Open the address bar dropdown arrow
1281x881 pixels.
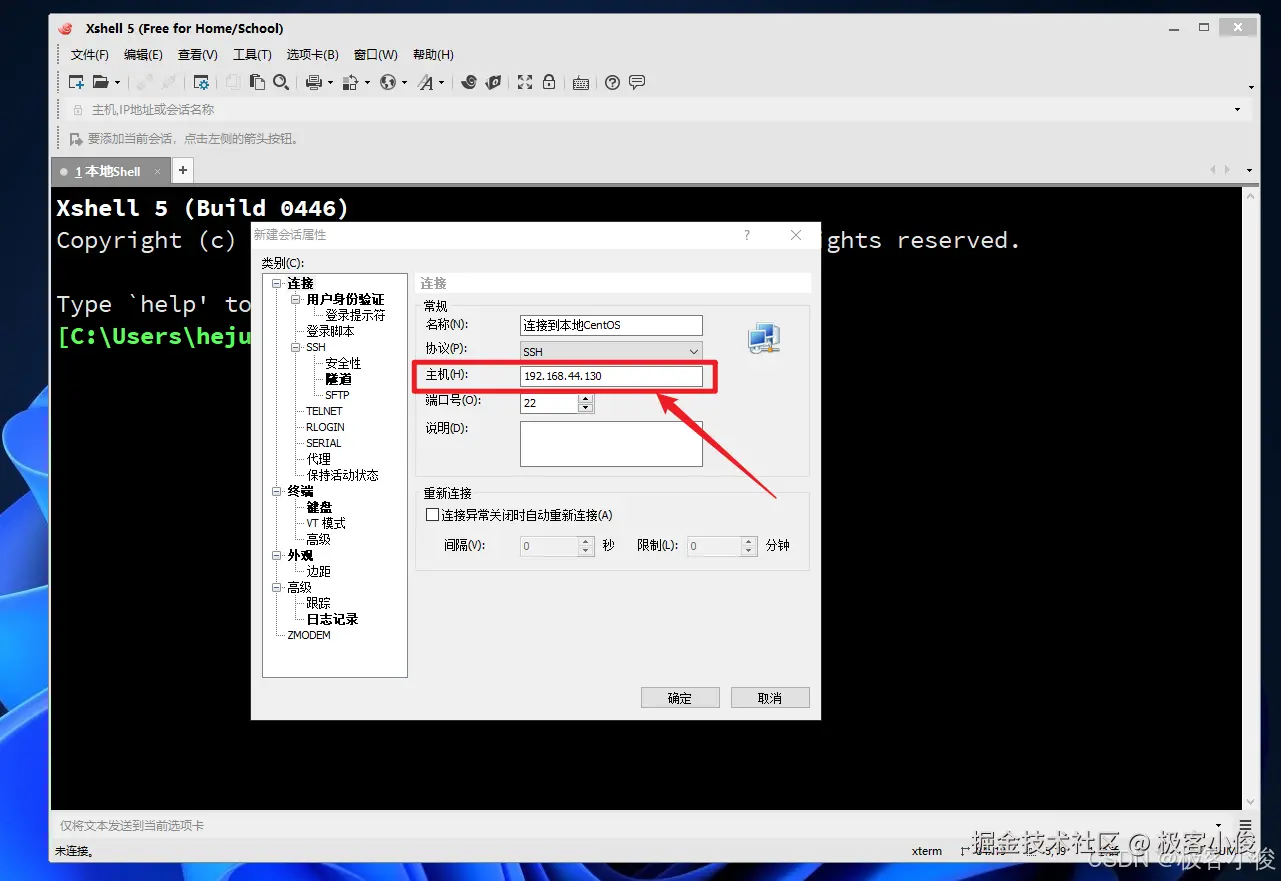tap(1237, 110)
